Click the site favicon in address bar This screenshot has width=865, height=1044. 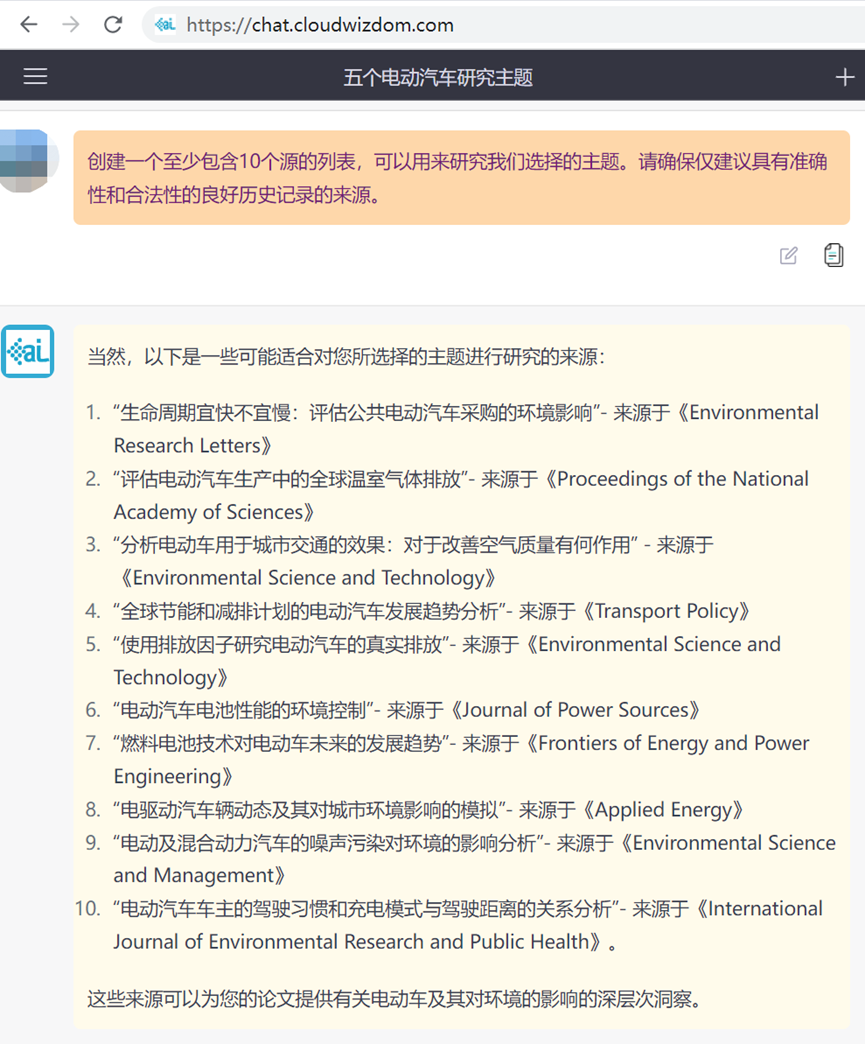(164, 25)
